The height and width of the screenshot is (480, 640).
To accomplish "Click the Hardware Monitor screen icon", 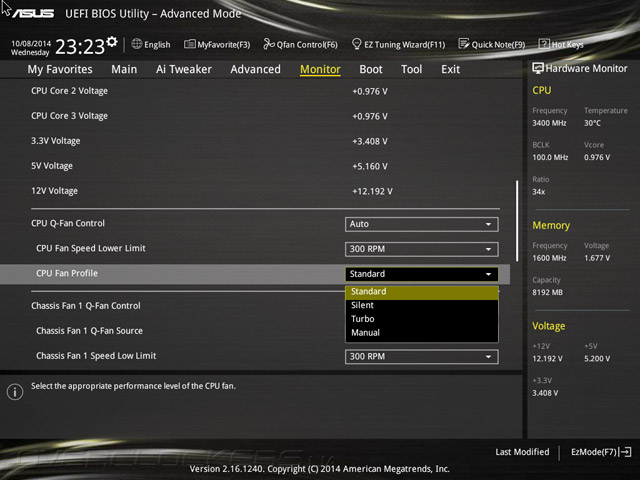I will point(538,68).
